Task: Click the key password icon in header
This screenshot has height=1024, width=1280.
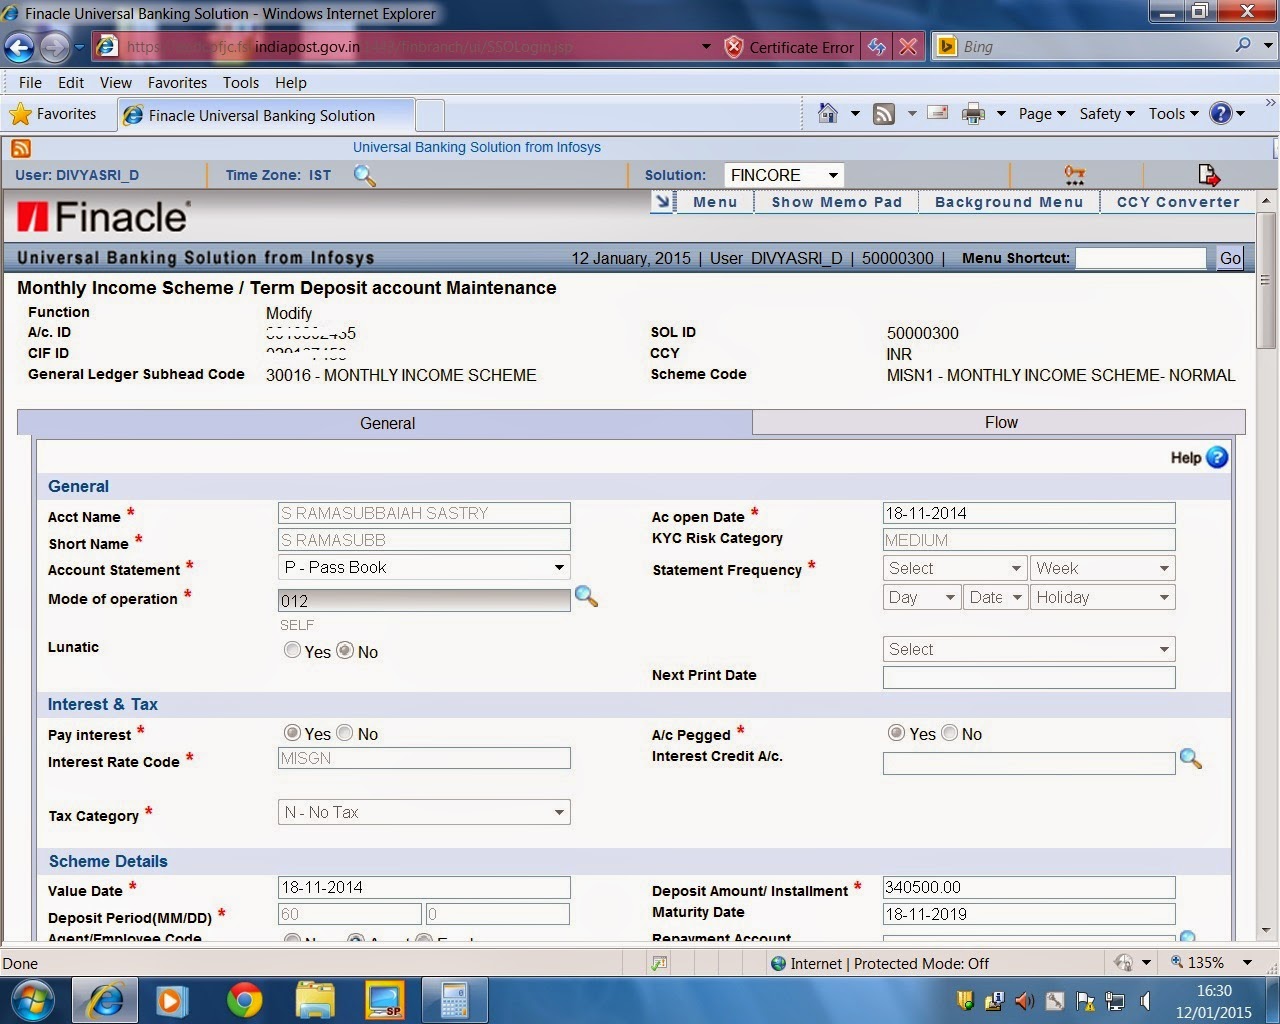Action: (x=1075, y=175)
